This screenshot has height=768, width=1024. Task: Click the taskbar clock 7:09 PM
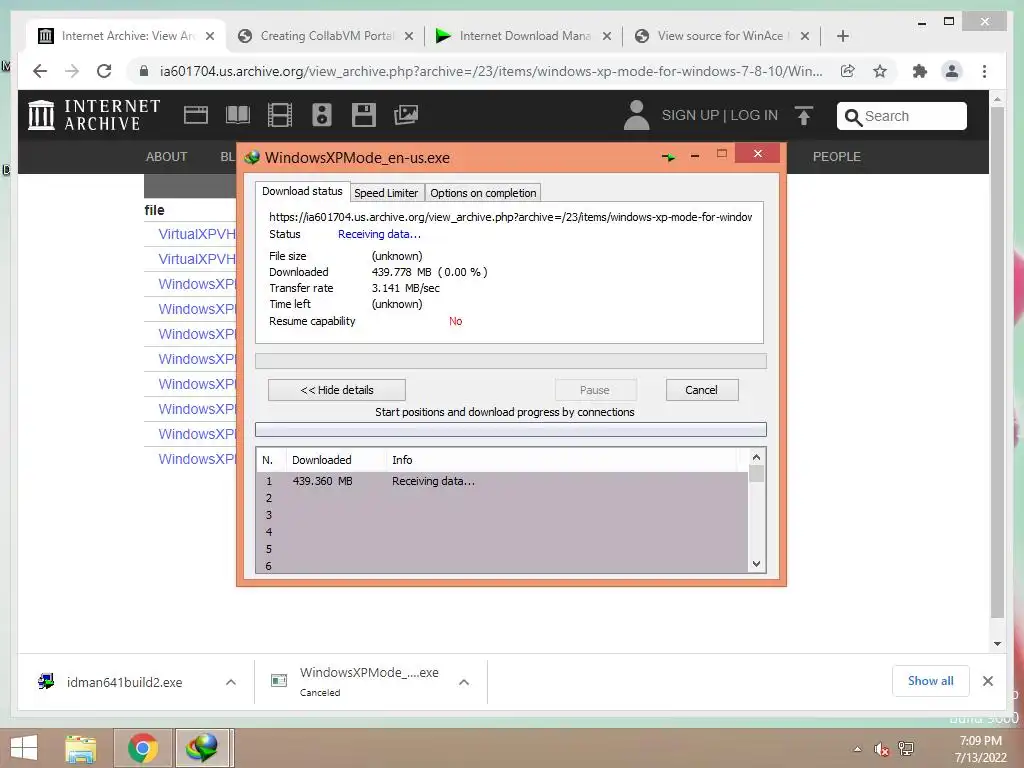click(x=980, y=741)
